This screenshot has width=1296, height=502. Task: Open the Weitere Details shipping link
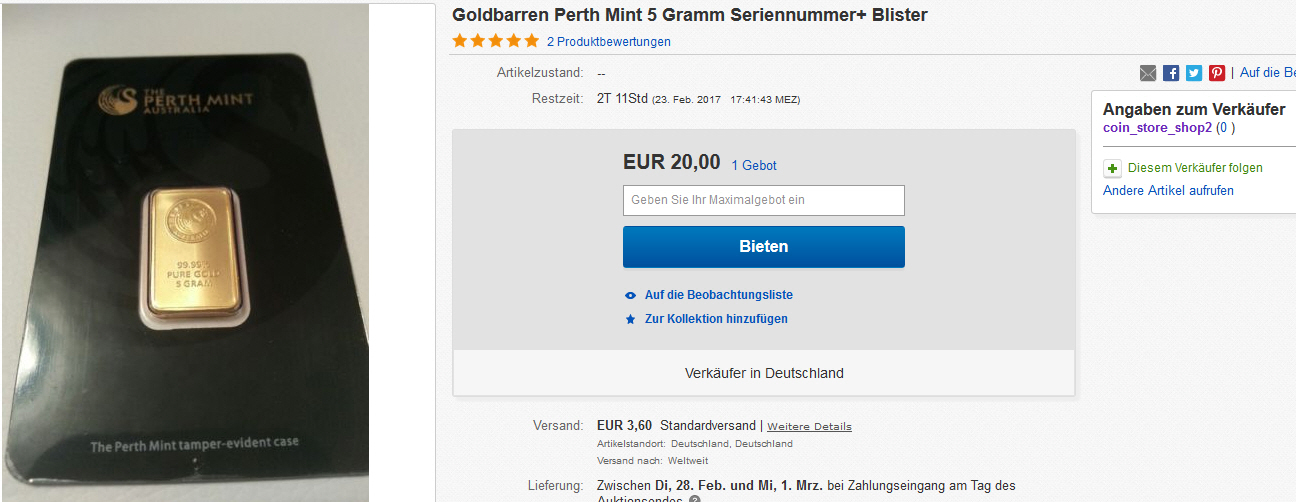point(809,426)
